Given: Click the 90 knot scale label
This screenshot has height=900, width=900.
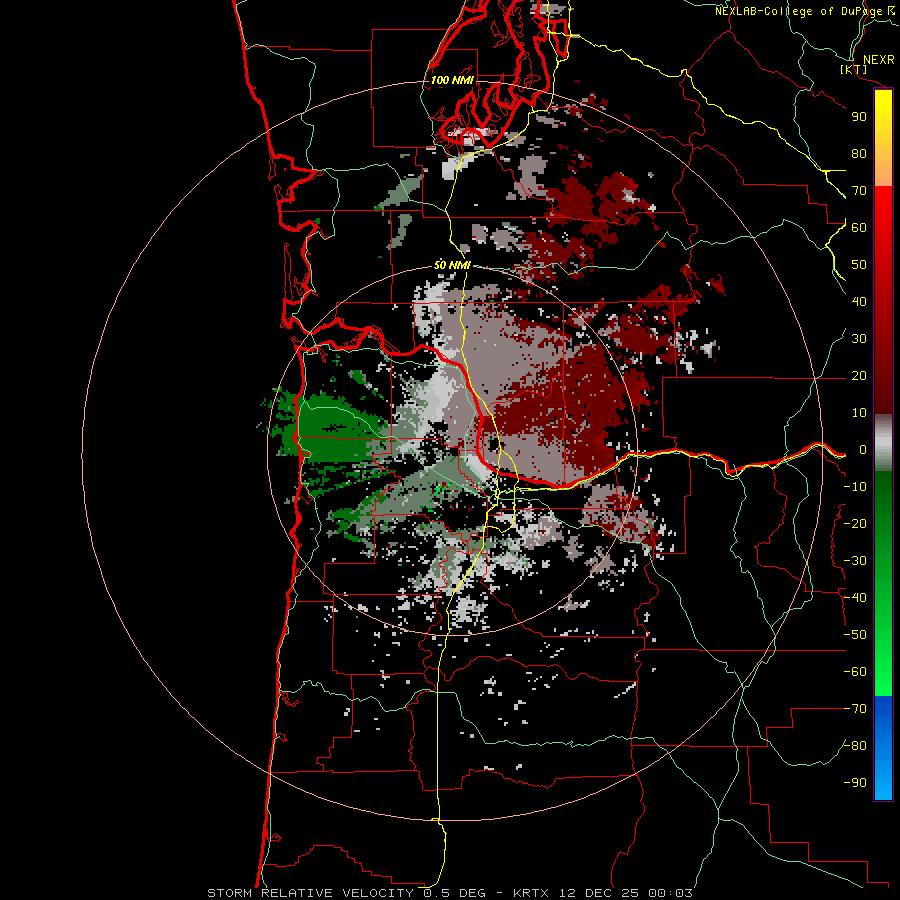Looking at the screenshot, I should (859, 117).
